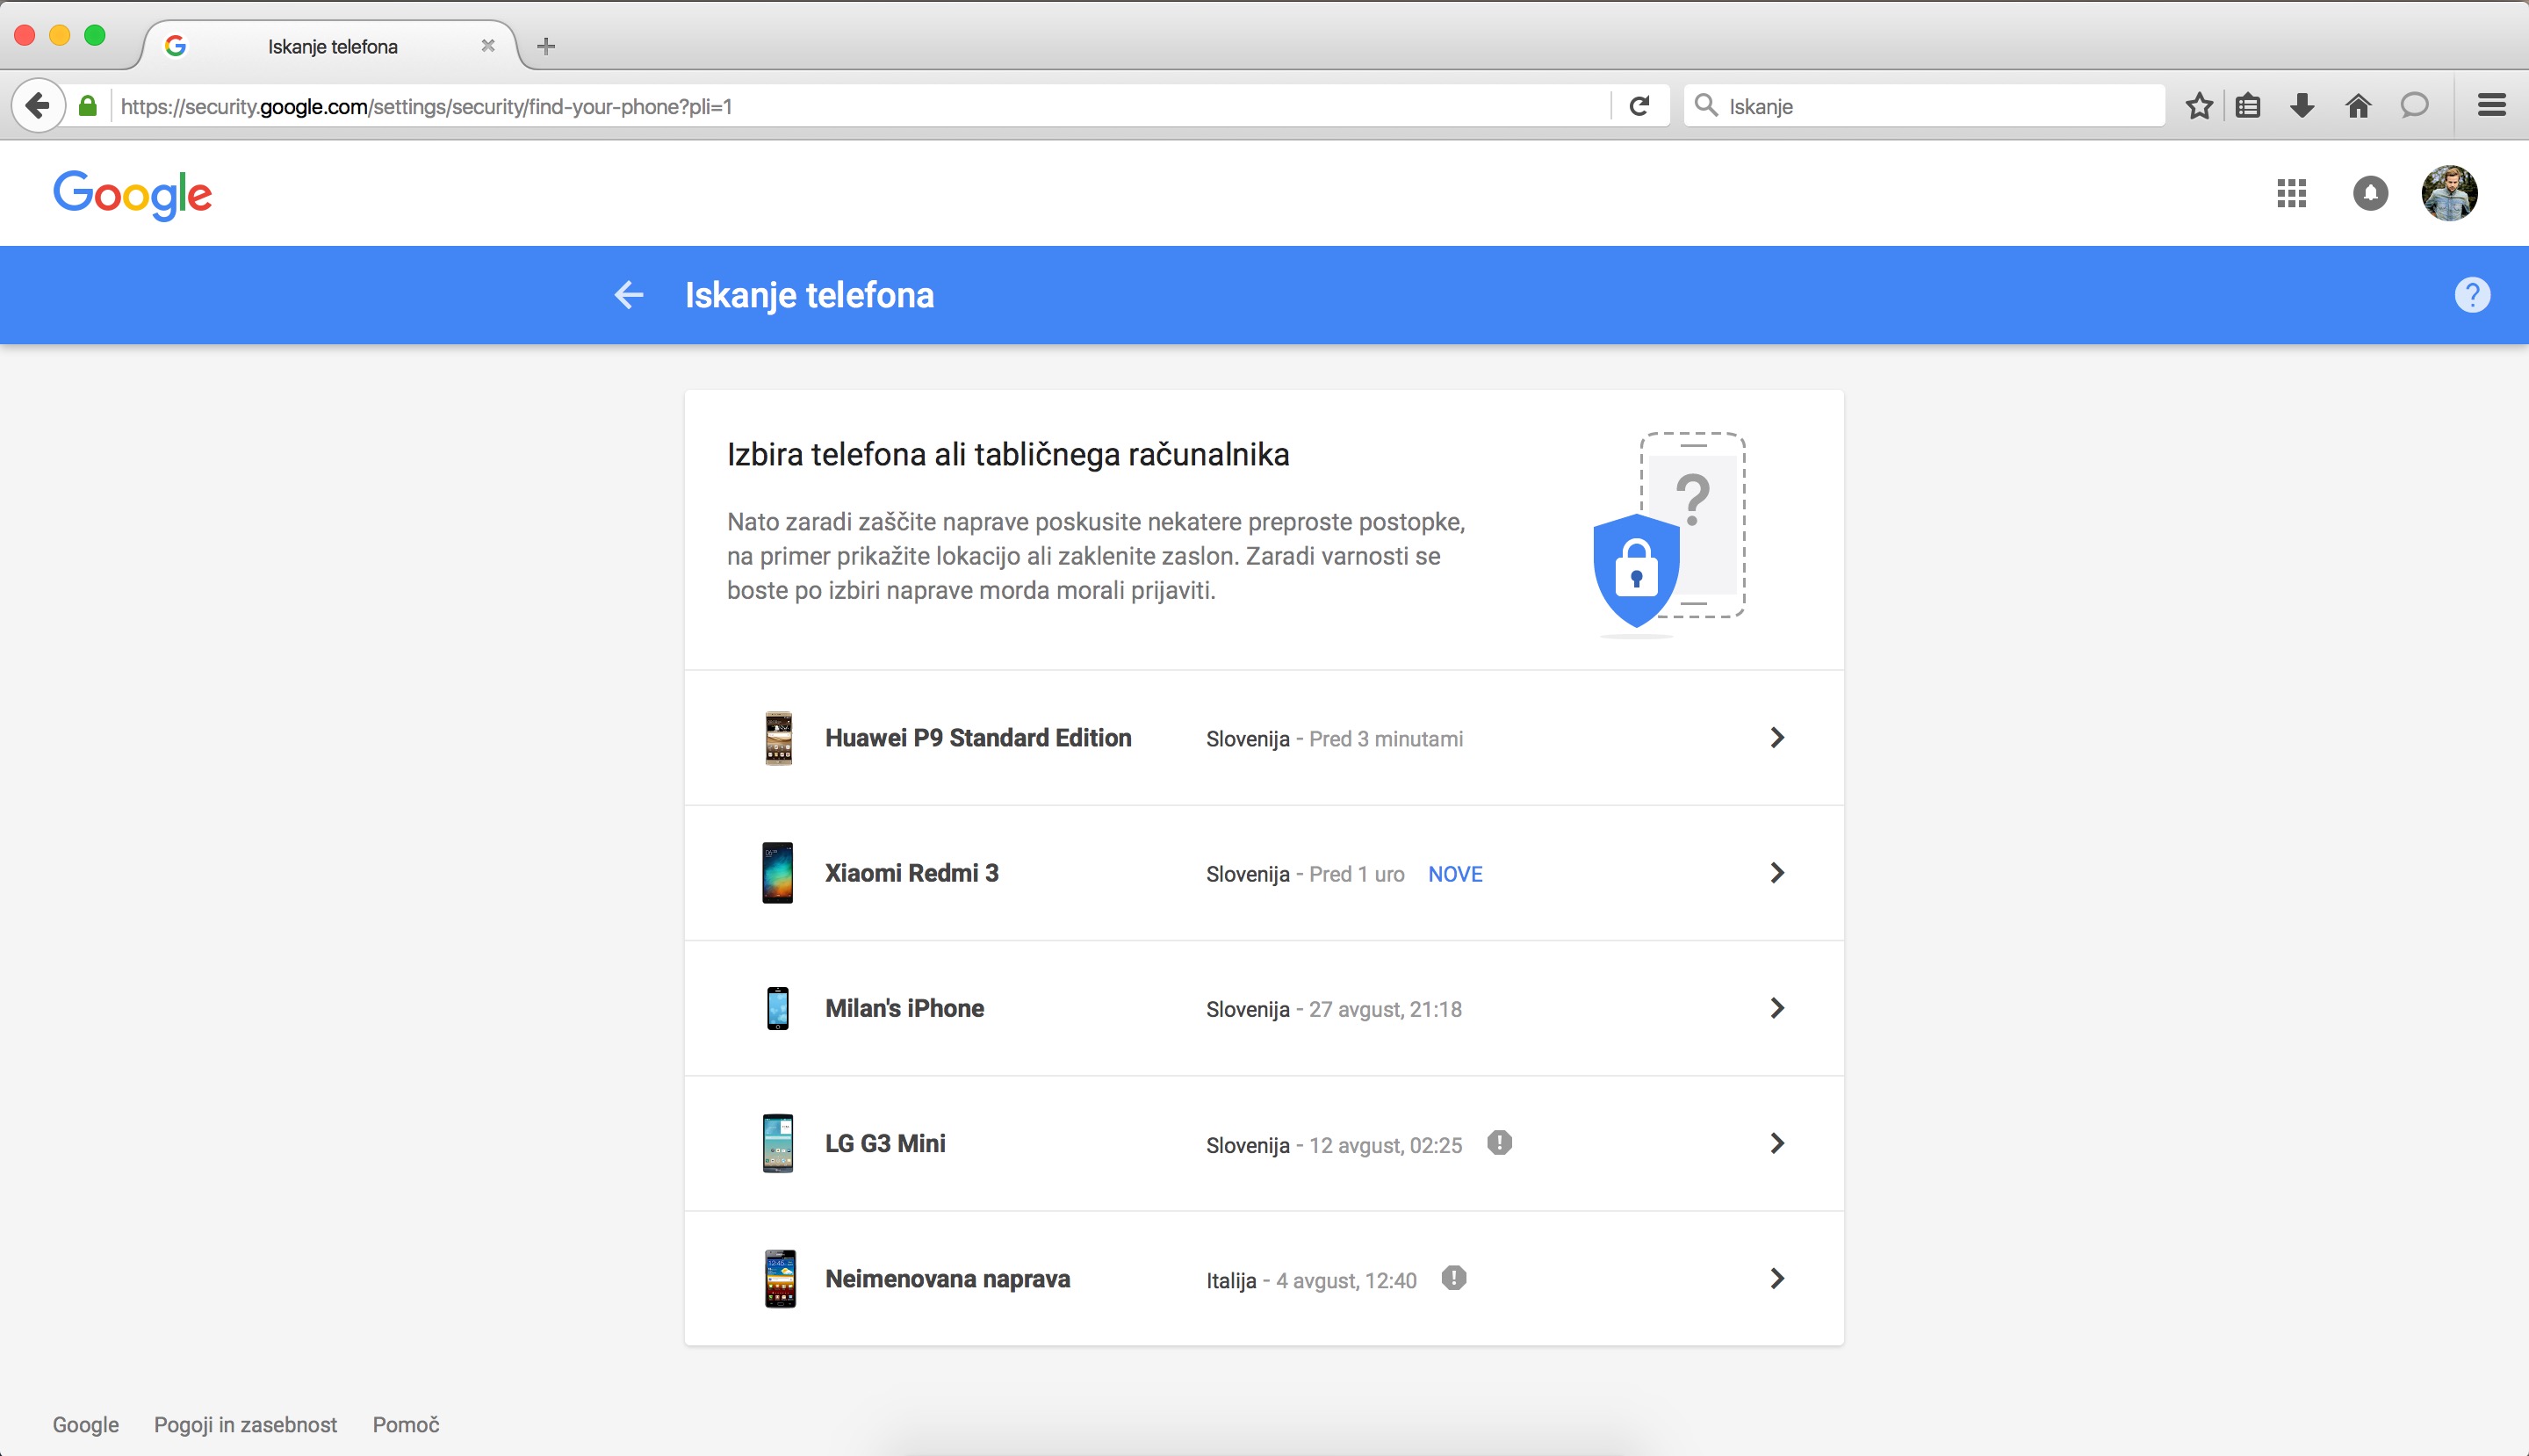This screenshot has width=2529, height=1456.
Task: Click the 'Pred 1 uro' text
Action: click(1357, 874)
